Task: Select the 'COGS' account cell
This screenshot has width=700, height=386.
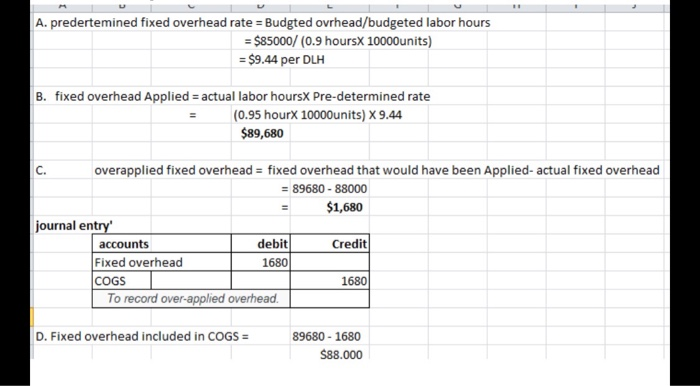Action: click(x=121, y=281)
